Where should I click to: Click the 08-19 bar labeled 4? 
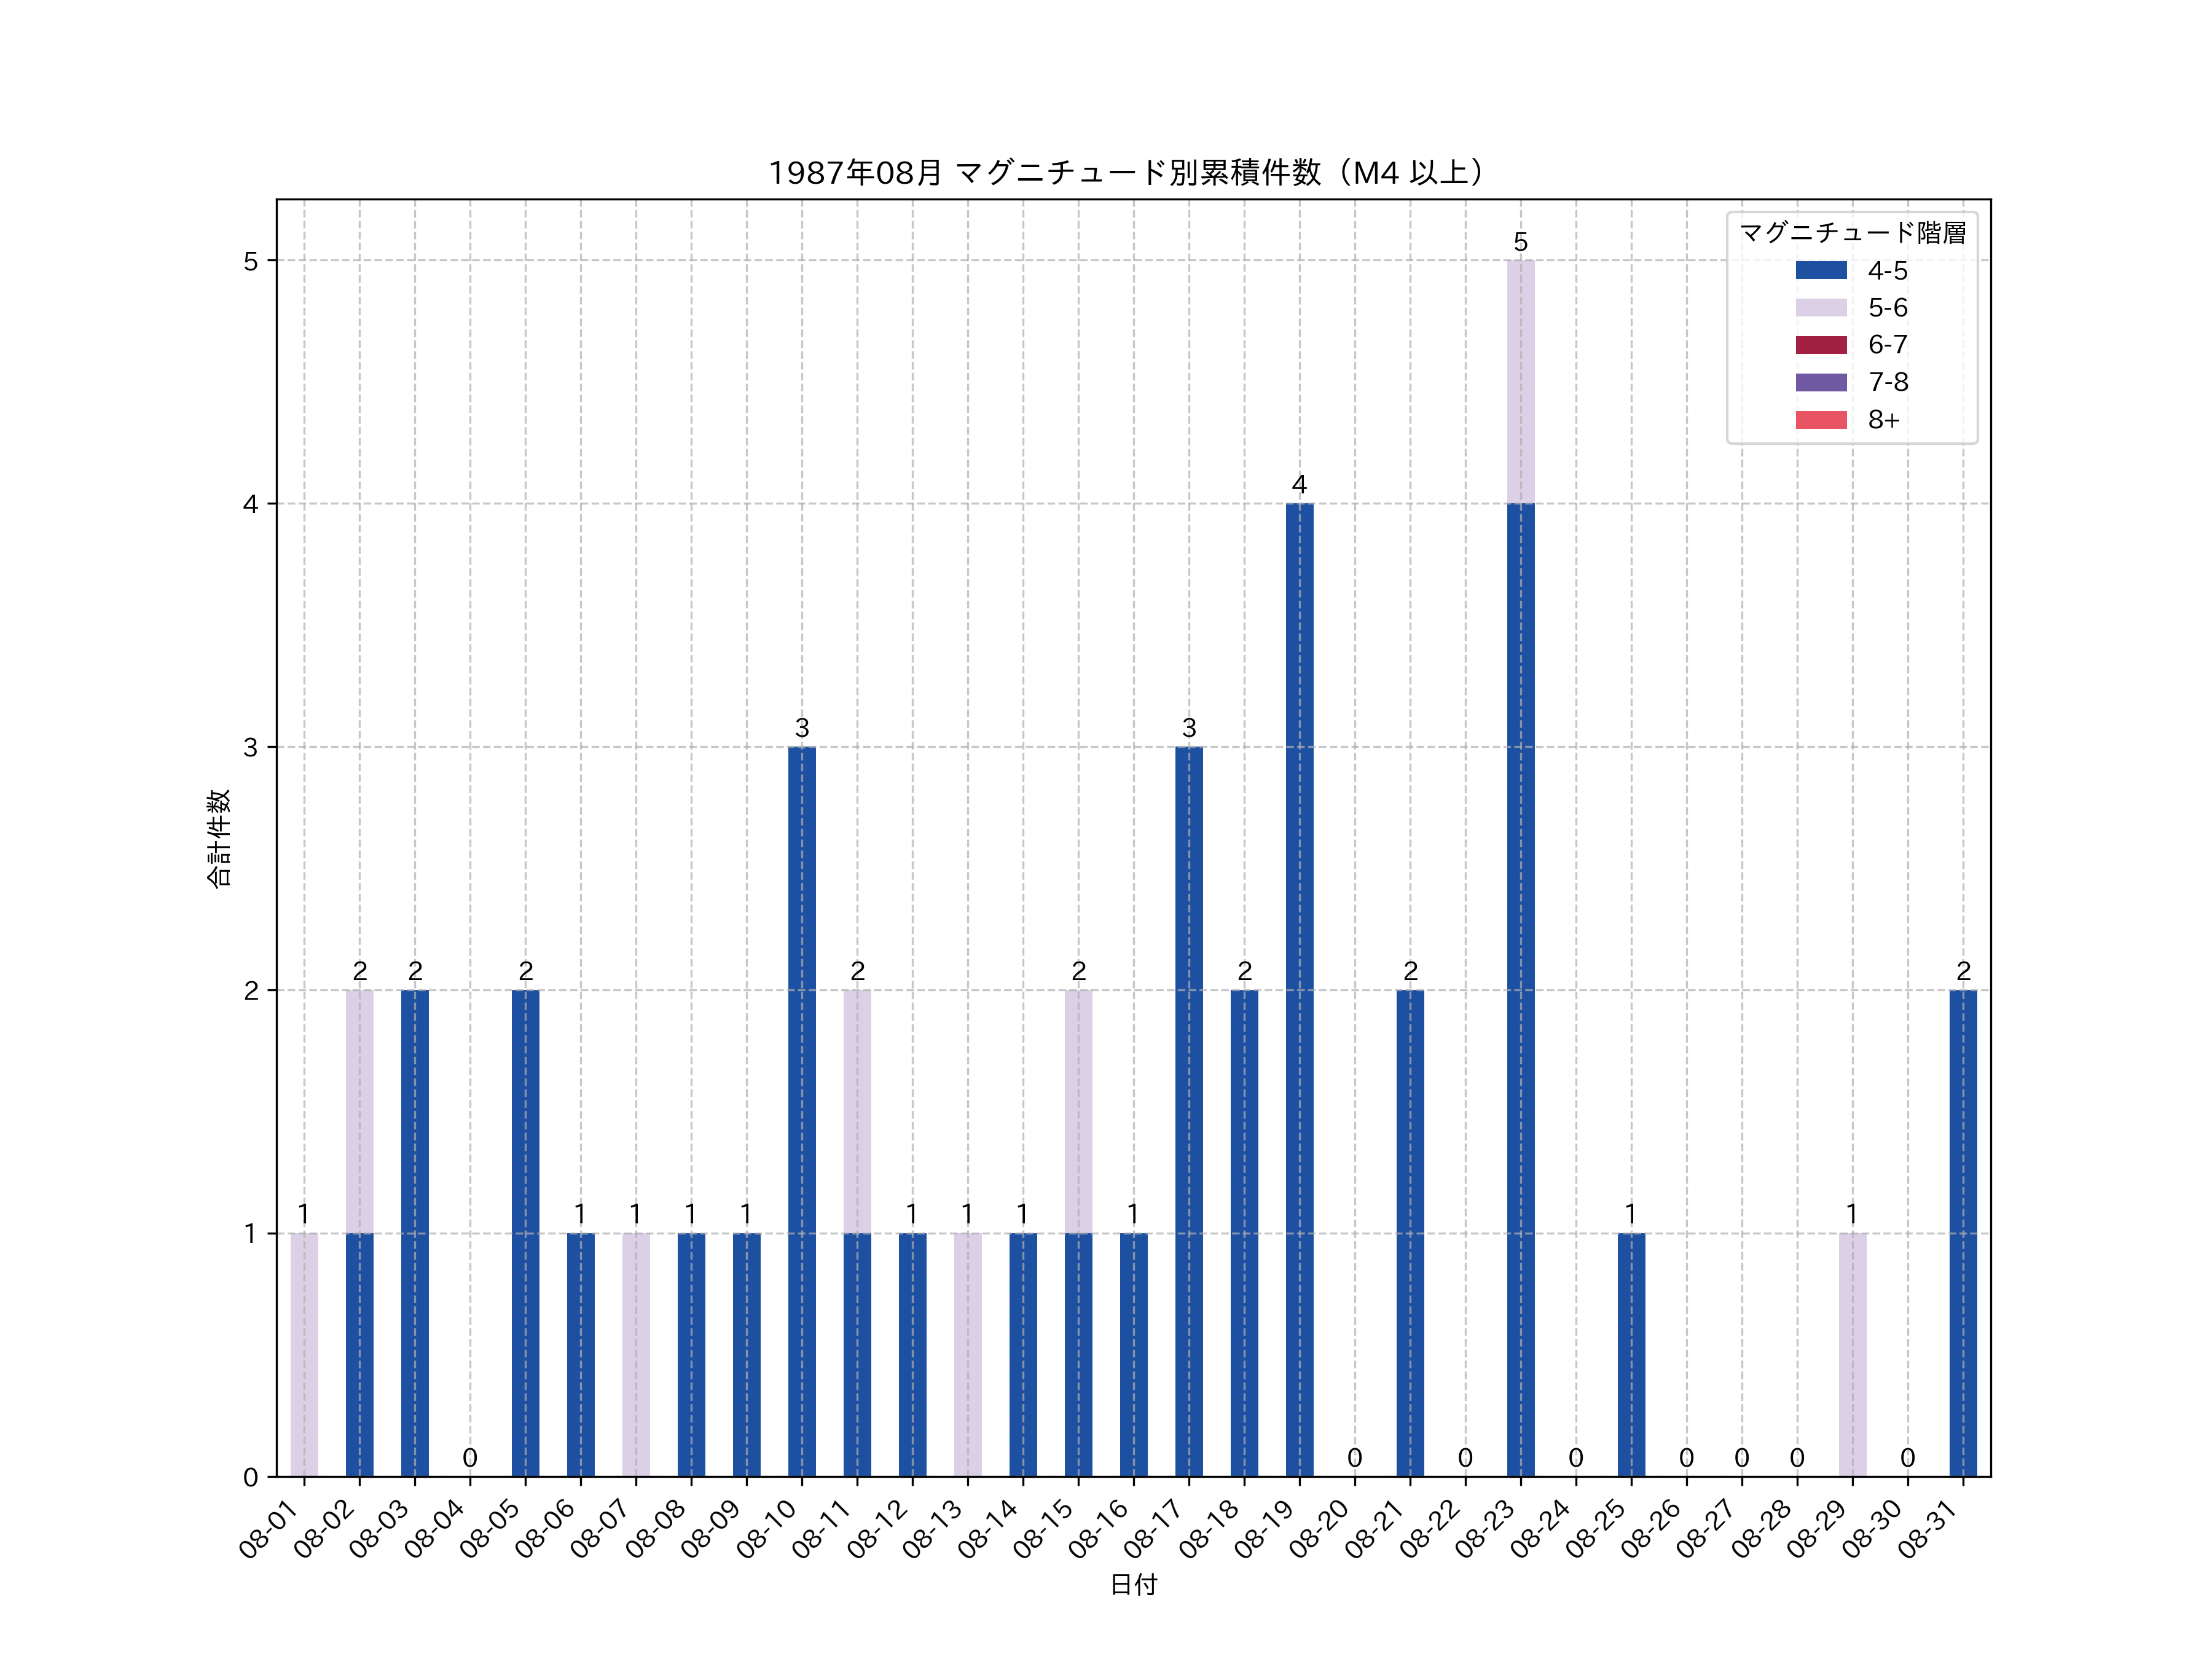[1299, 990]
